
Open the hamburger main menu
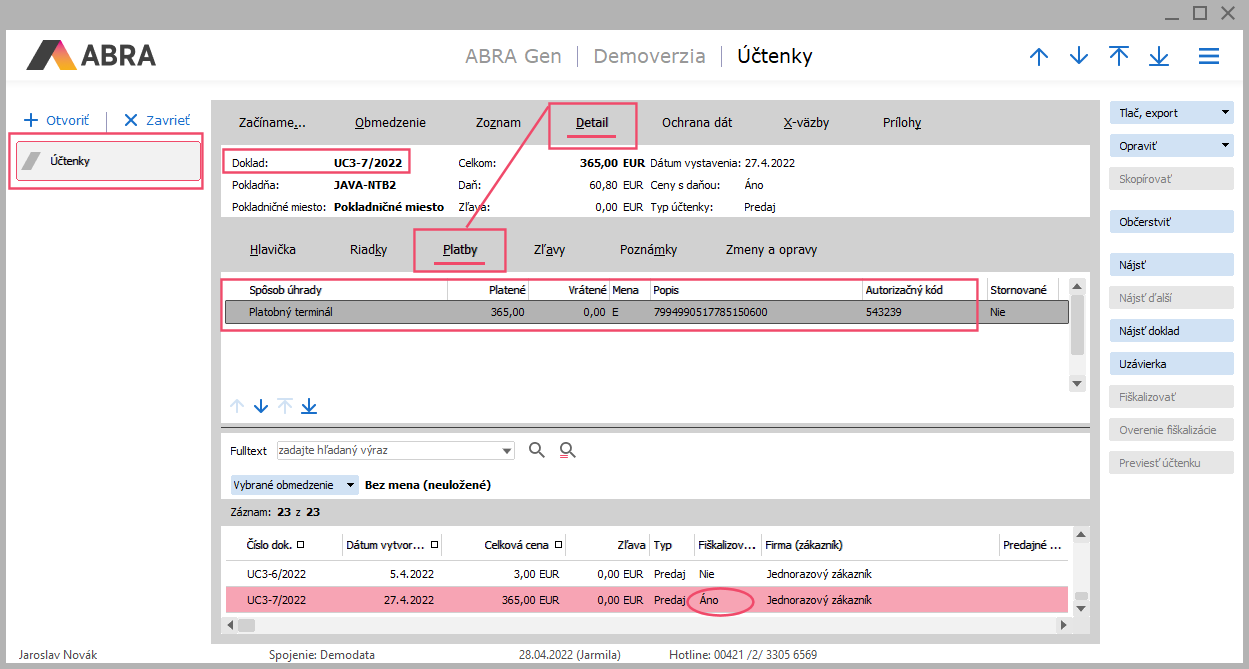pyautogui.click(x=1209, y=57)
